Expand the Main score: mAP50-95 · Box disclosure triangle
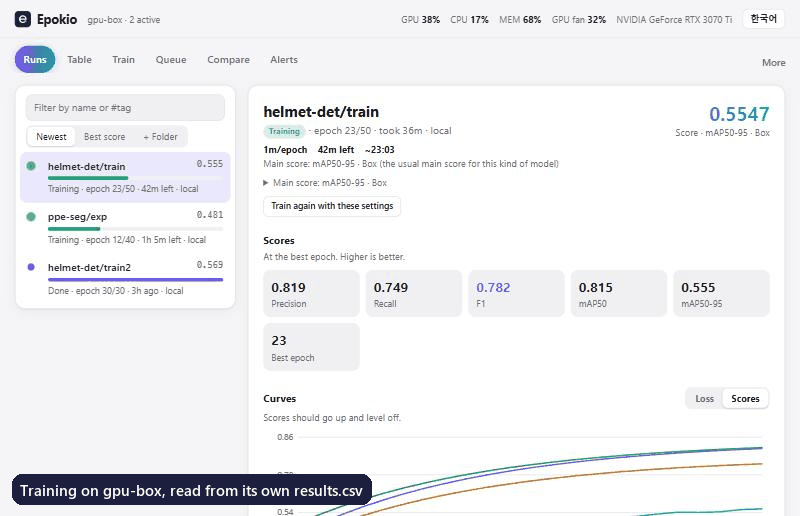The width and height of the screenshot is (800, 516). coord(266,183)
